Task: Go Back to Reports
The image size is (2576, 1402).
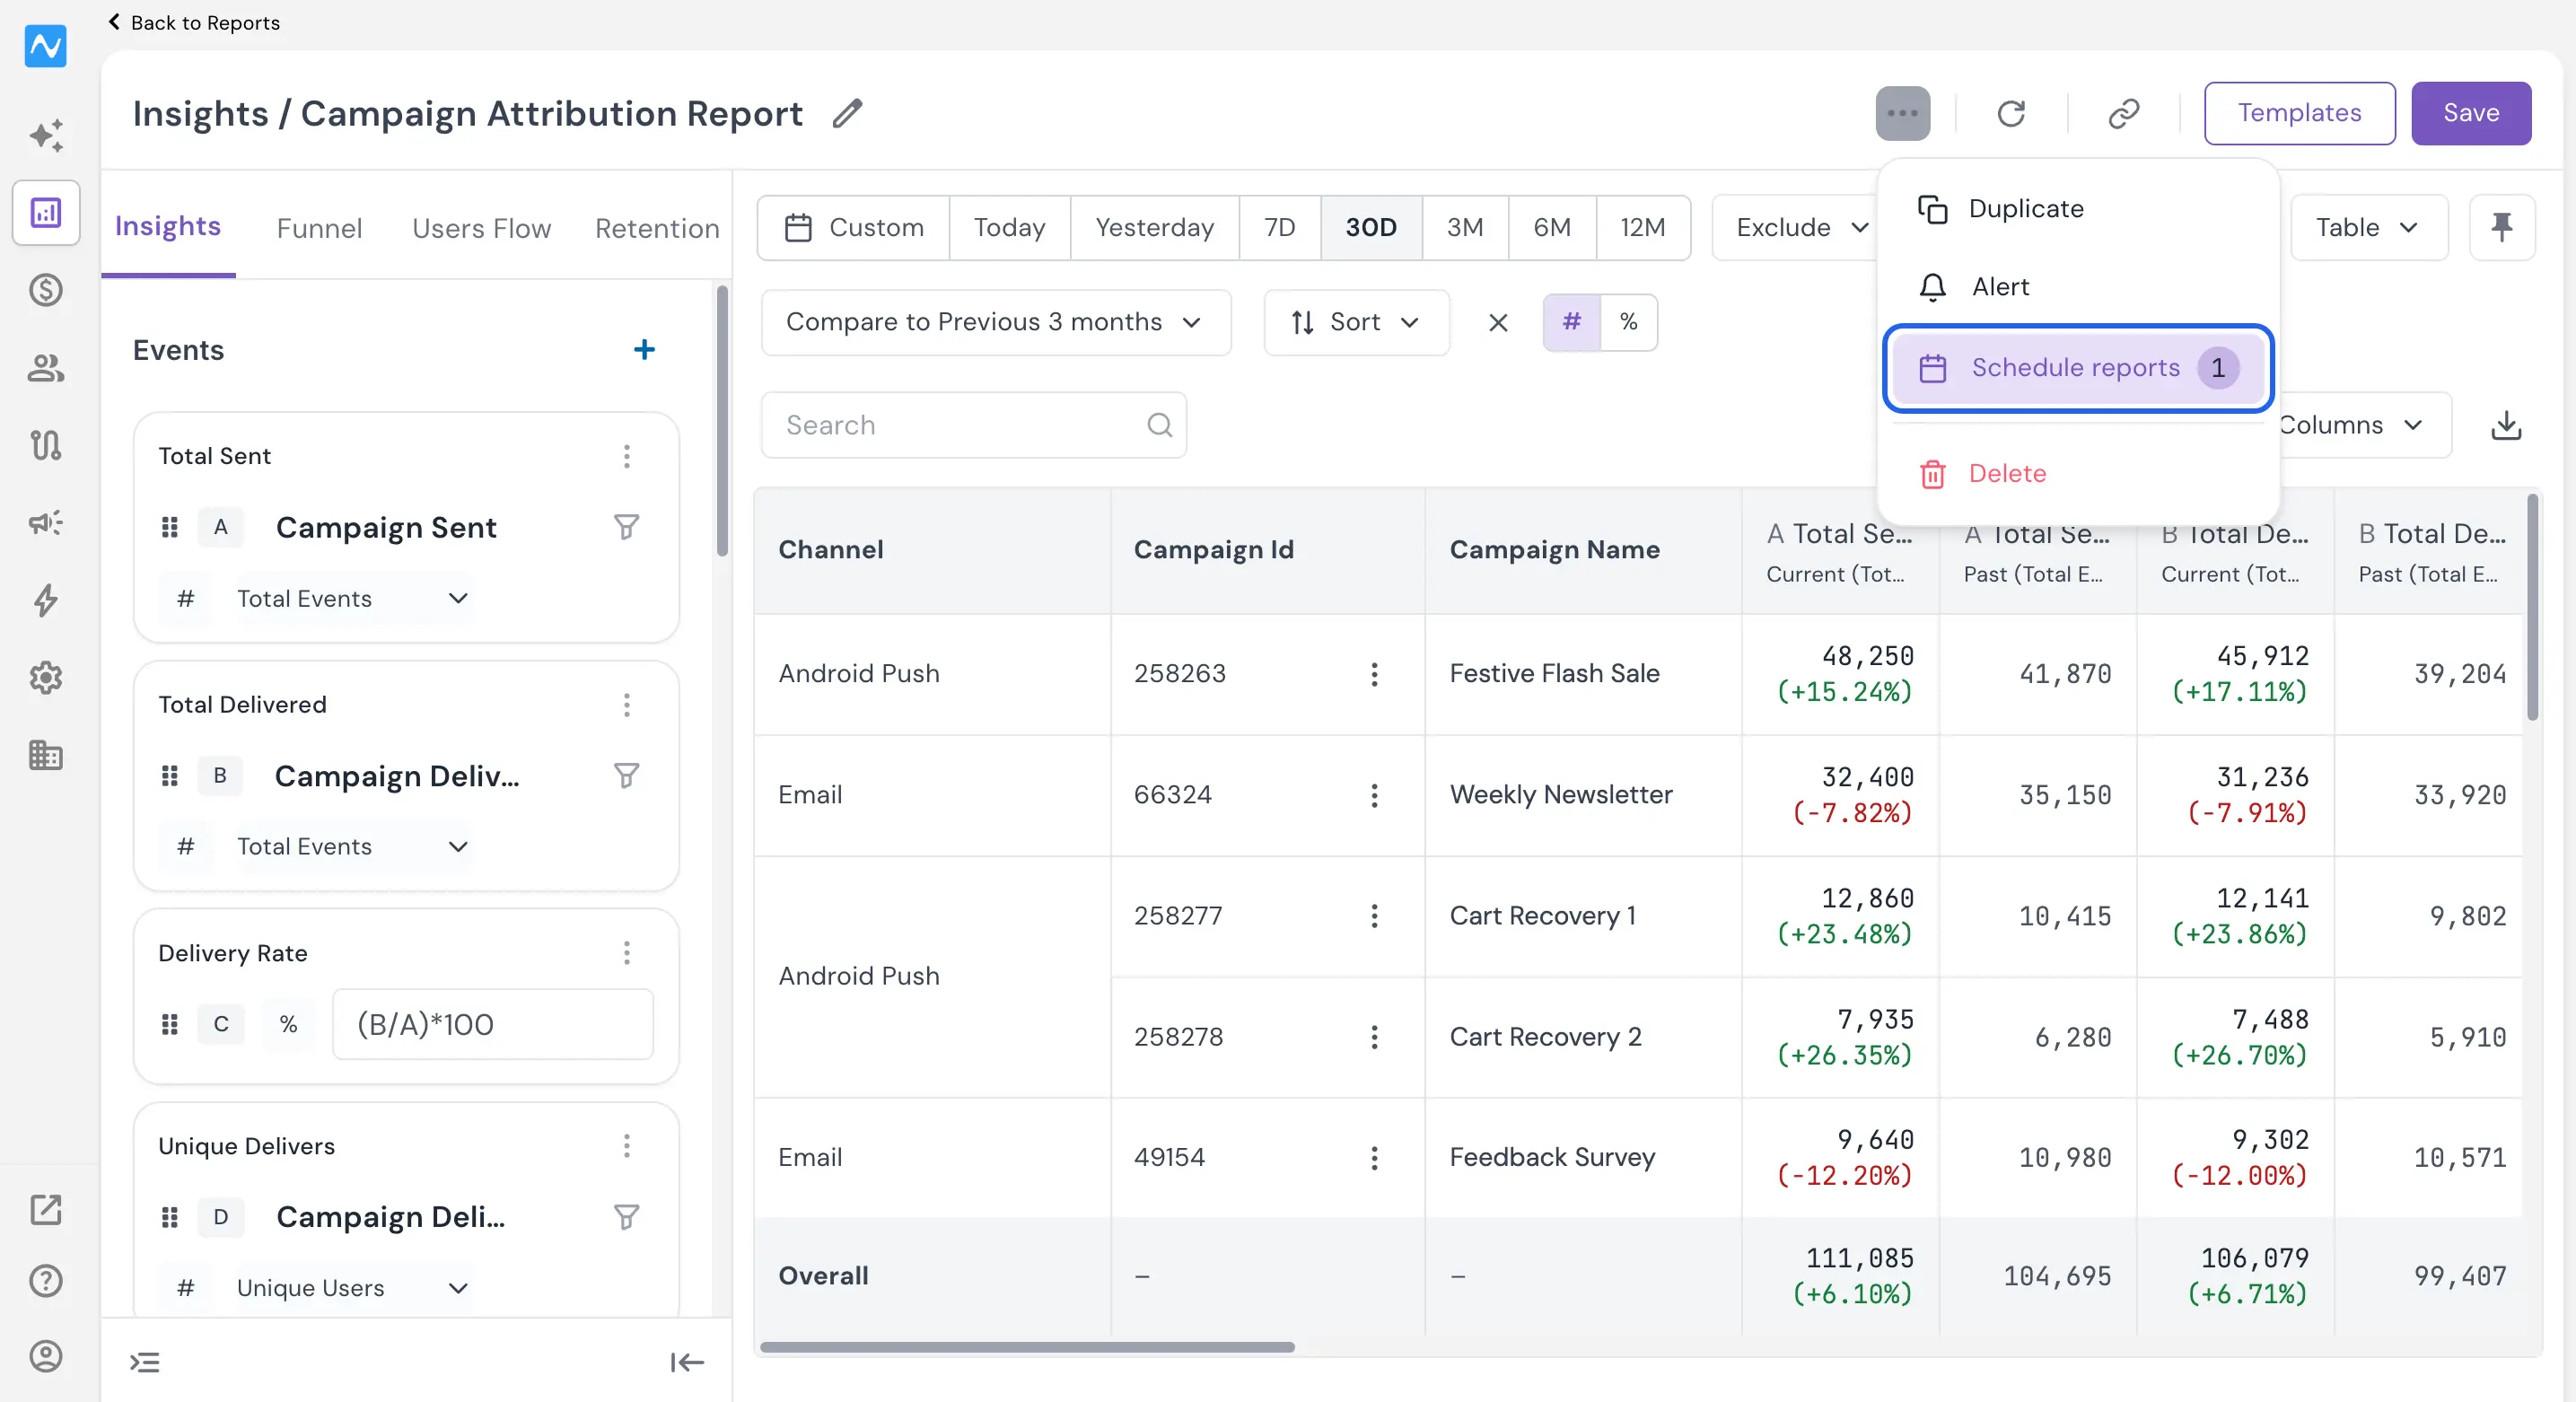Action: [193, 22]
